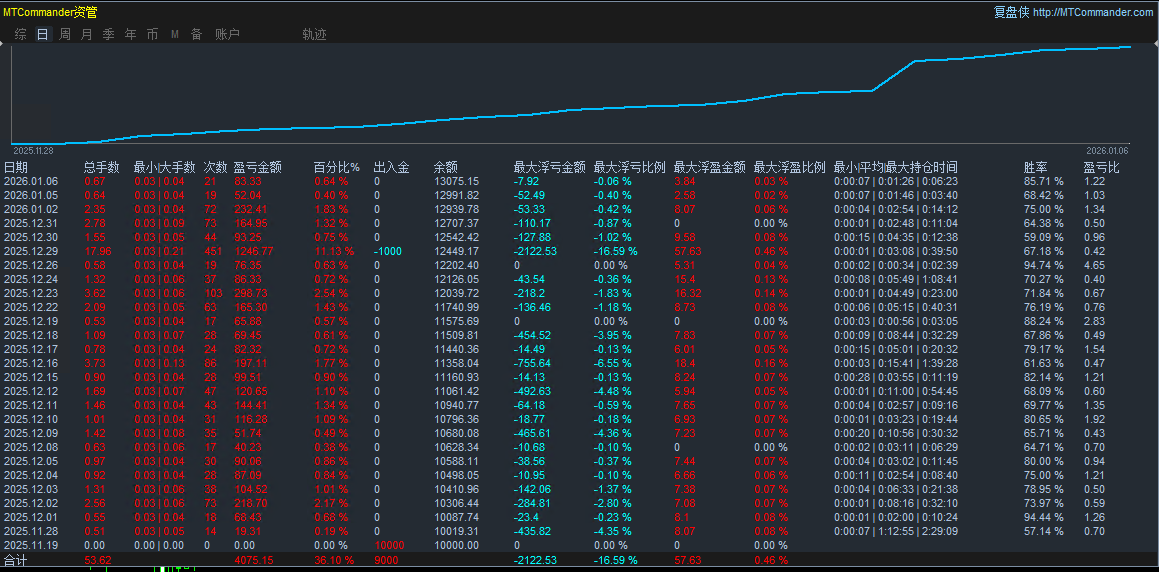Image resolution: width=1159 pixels, height=572 pixels.
Task: Select the 2025.12.29 row date
Action: click(29, 251)
